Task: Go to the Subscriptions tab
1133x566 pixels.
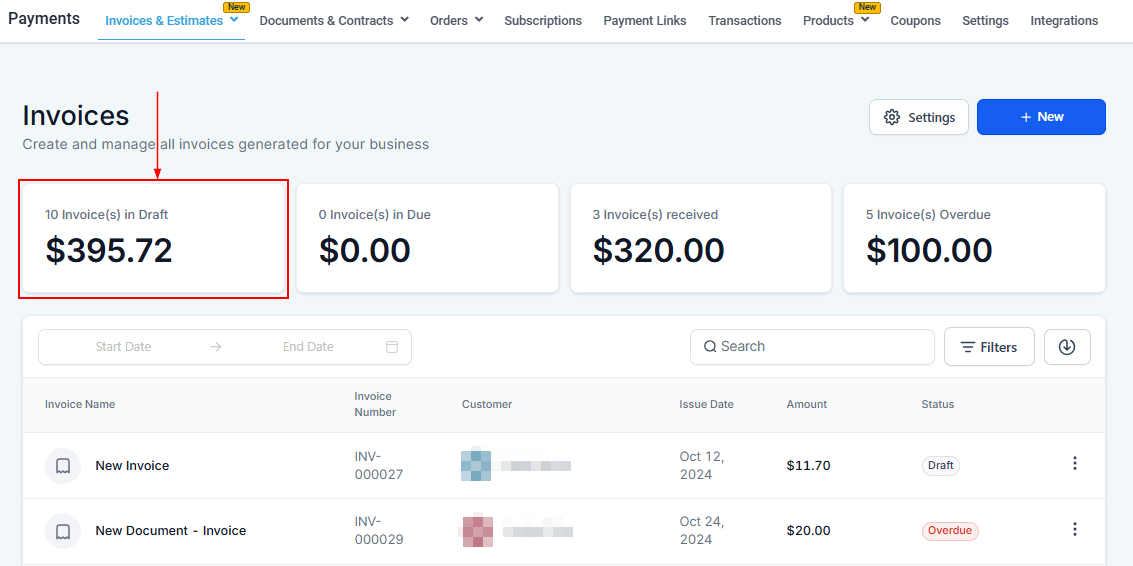Action: point(543,21)
